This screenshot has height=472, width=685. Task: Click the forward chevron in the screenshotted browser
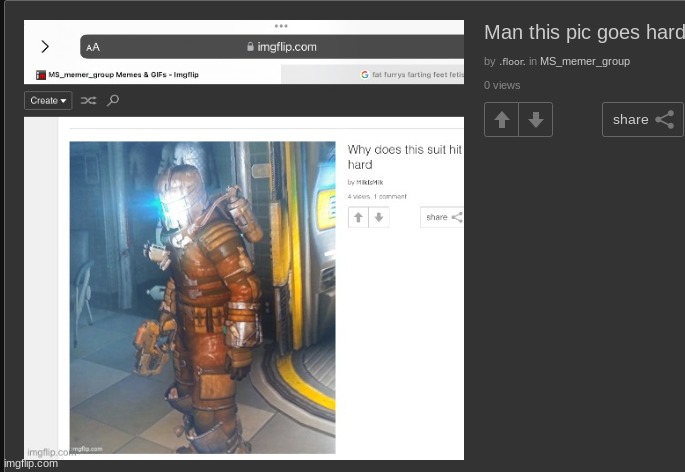tap(45, 46)
